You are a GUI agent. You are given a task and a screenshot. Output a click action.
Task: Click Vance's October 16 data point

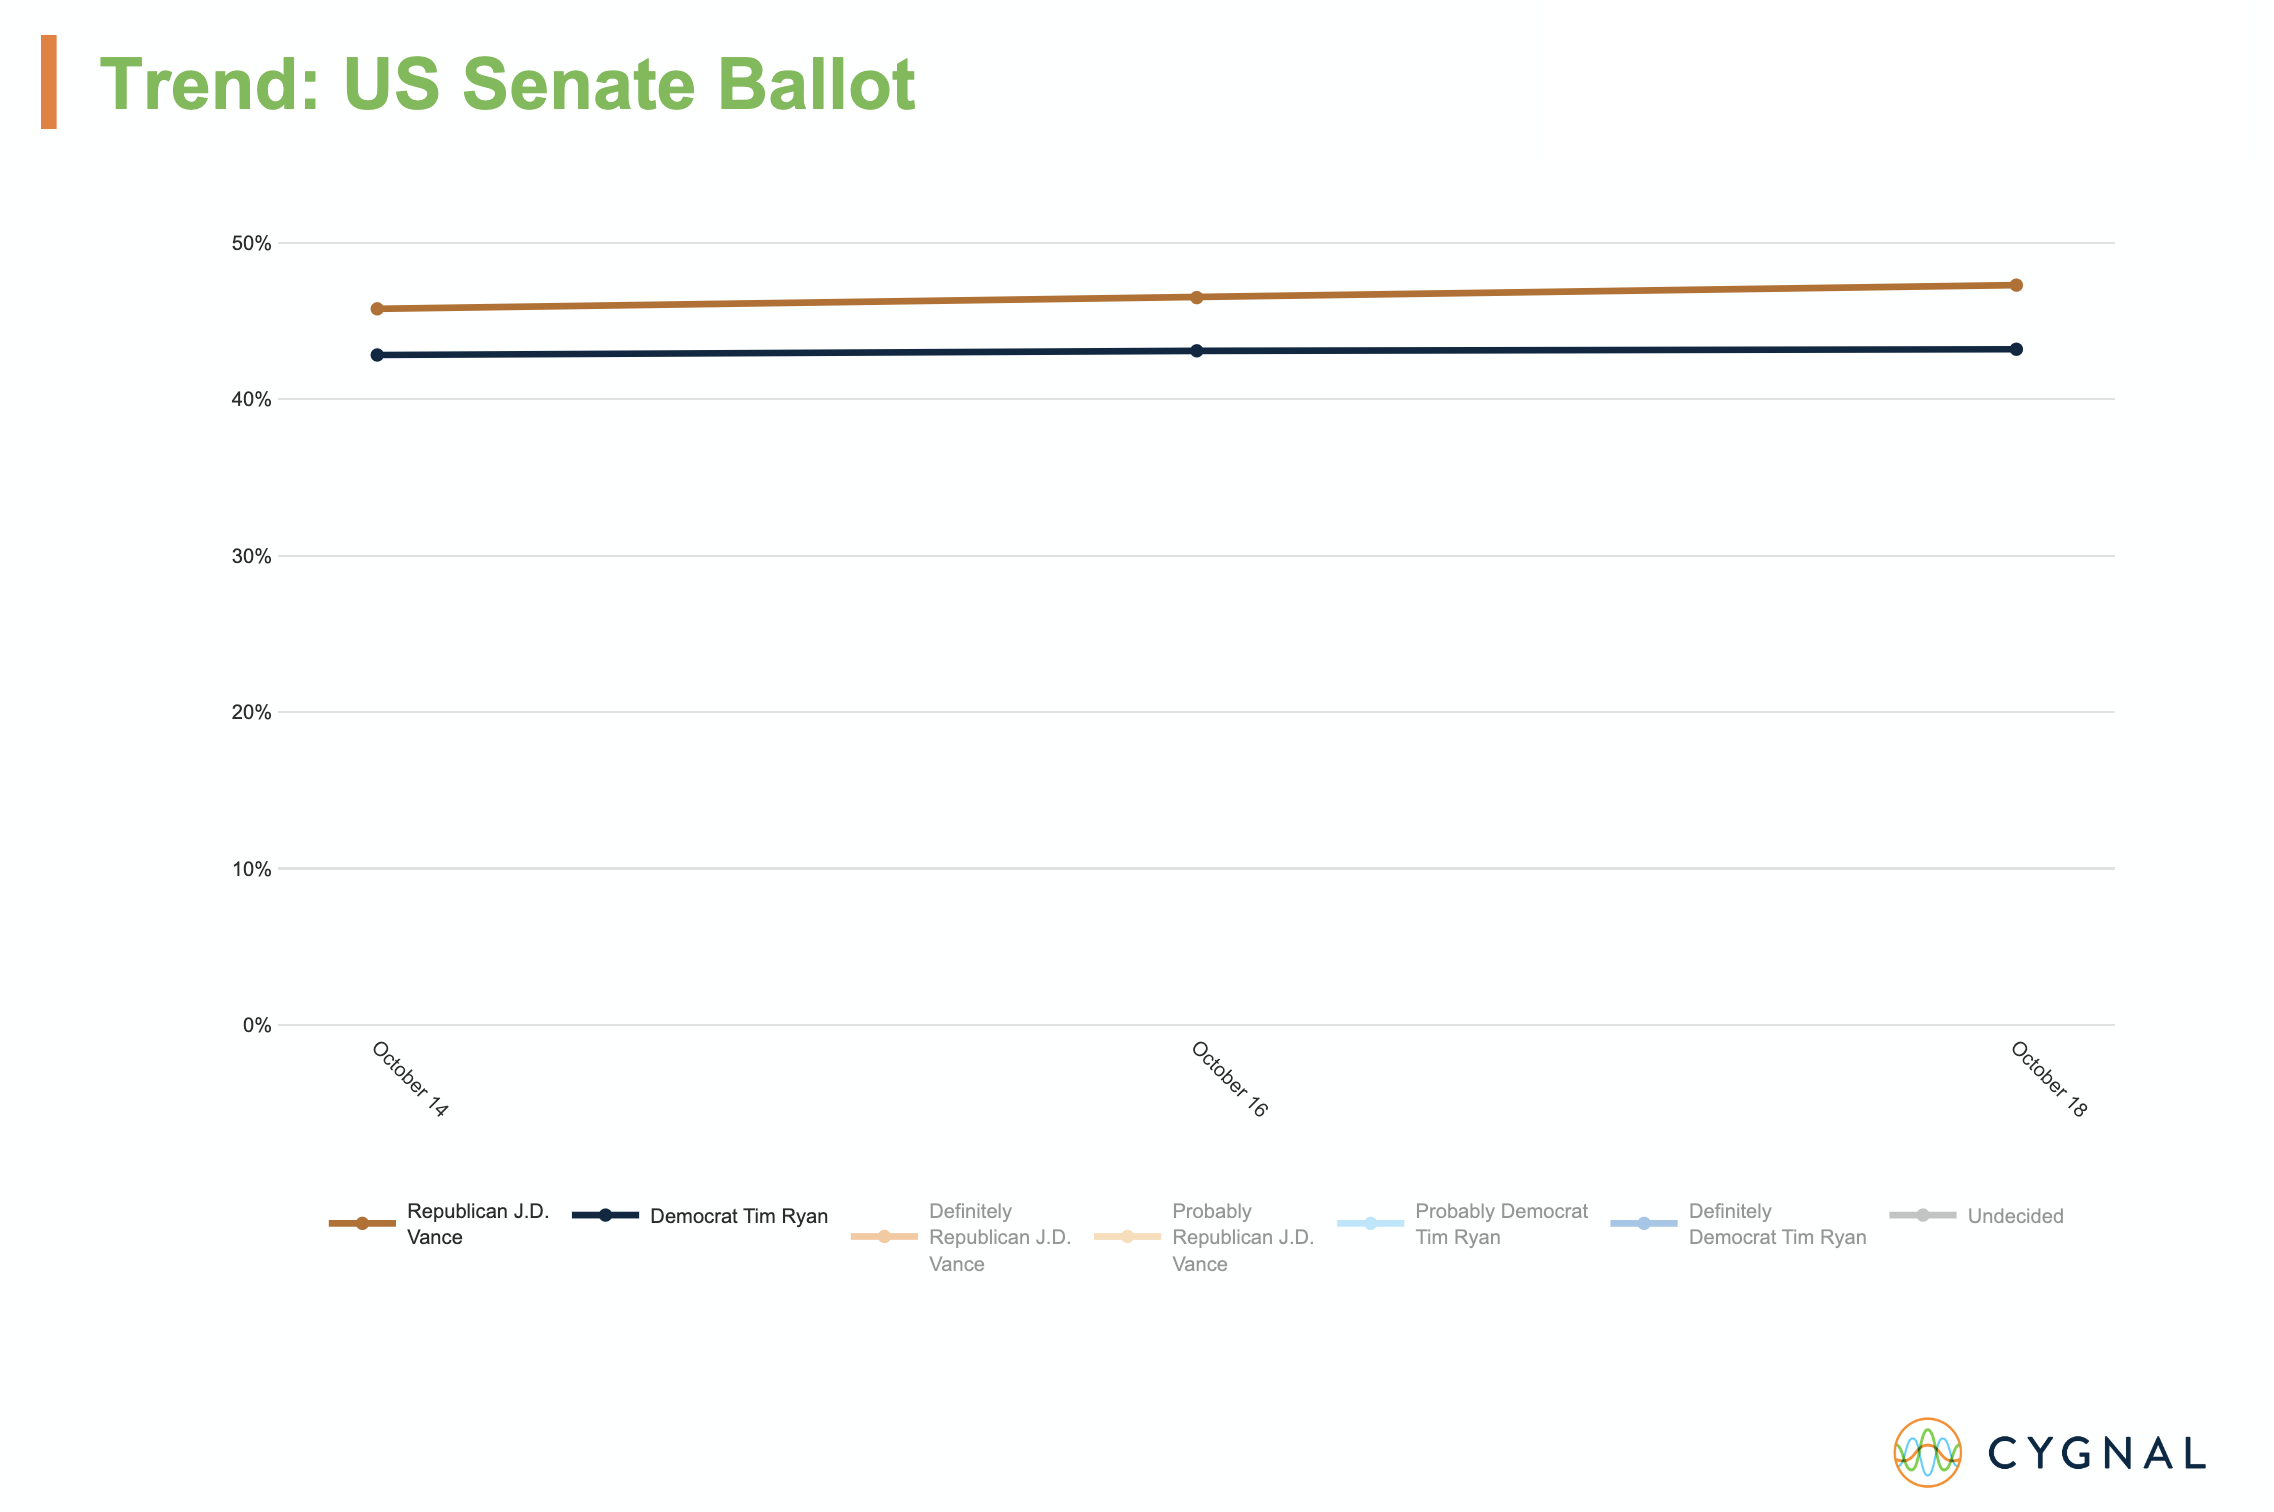coord(1196,297)
